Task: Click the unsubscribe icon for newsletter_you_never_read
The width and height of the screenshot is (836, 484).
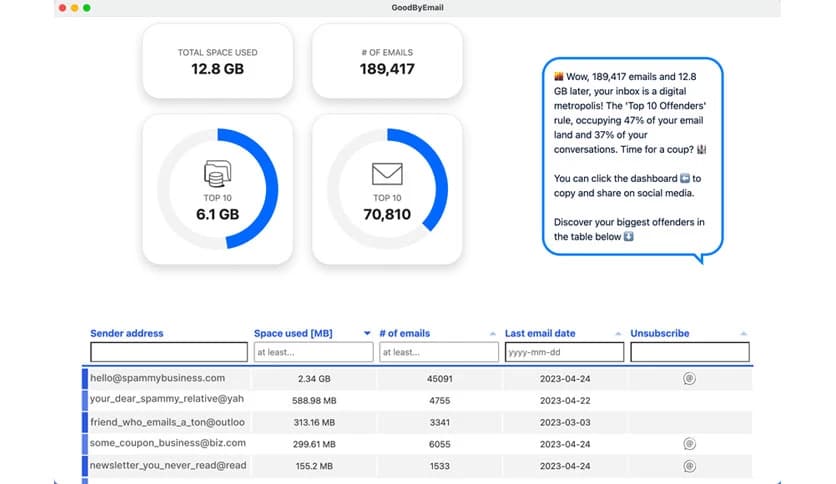Action: point(689,466)
